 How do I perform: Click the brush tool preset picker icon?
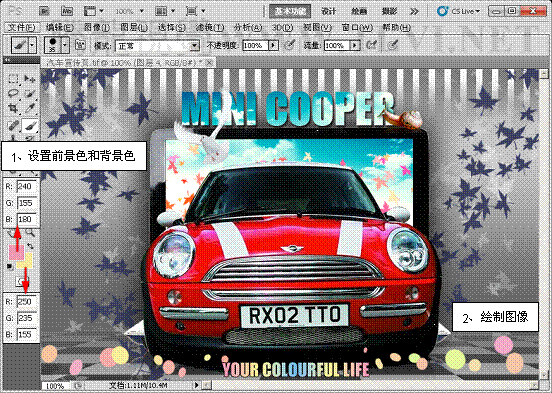point(20,45)
